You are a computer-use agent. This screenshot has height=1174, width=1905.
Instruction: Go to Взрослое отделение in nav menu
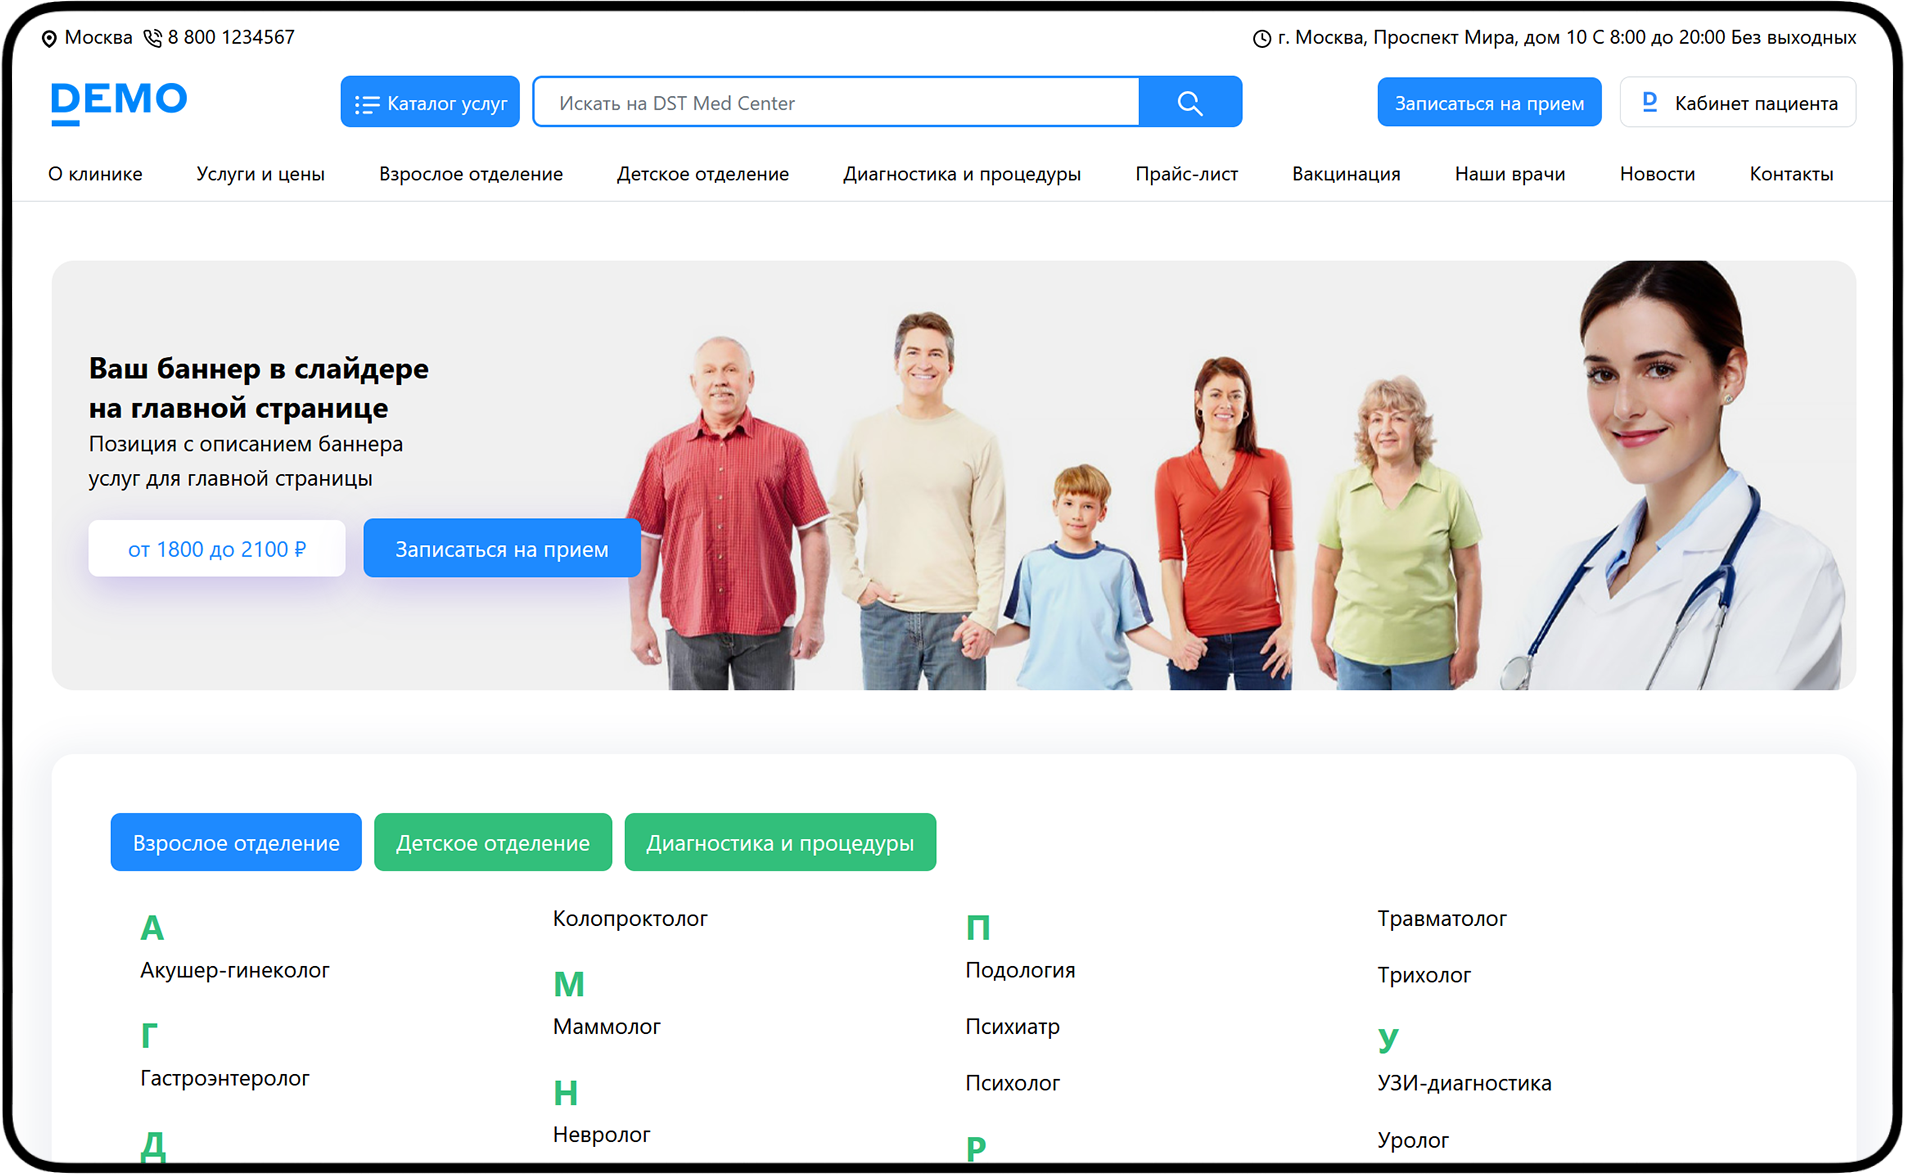click(x=471, y=174)
